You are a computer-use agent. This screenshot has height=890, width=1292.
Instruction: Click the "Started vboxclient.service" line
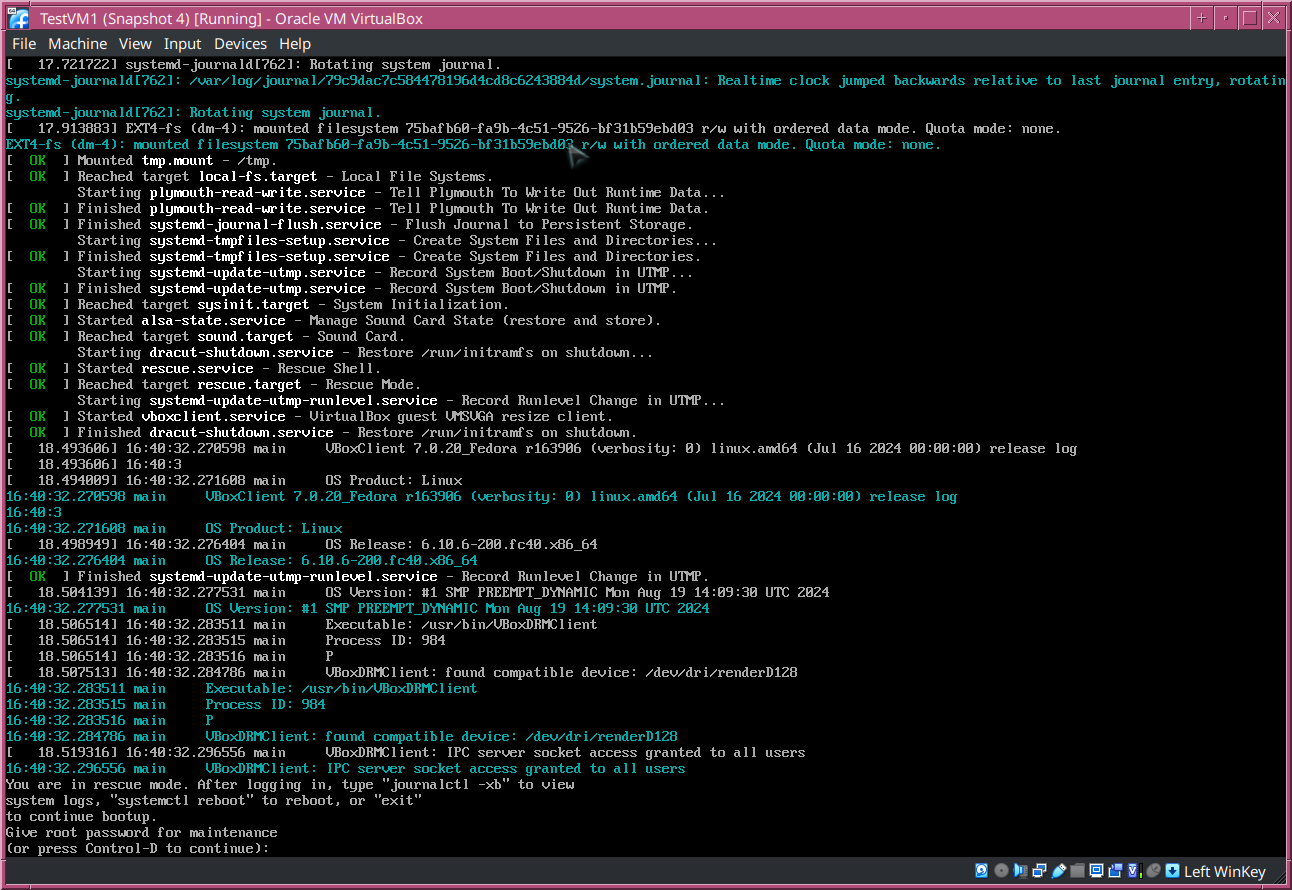(x=309, y=416)
